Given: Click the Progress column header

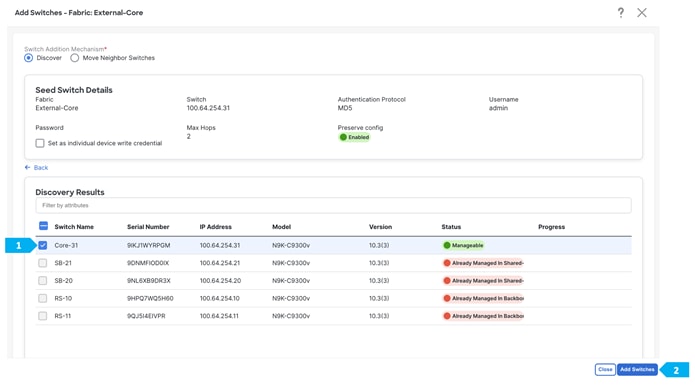Looking at the screenshot, I should point(551,226).
